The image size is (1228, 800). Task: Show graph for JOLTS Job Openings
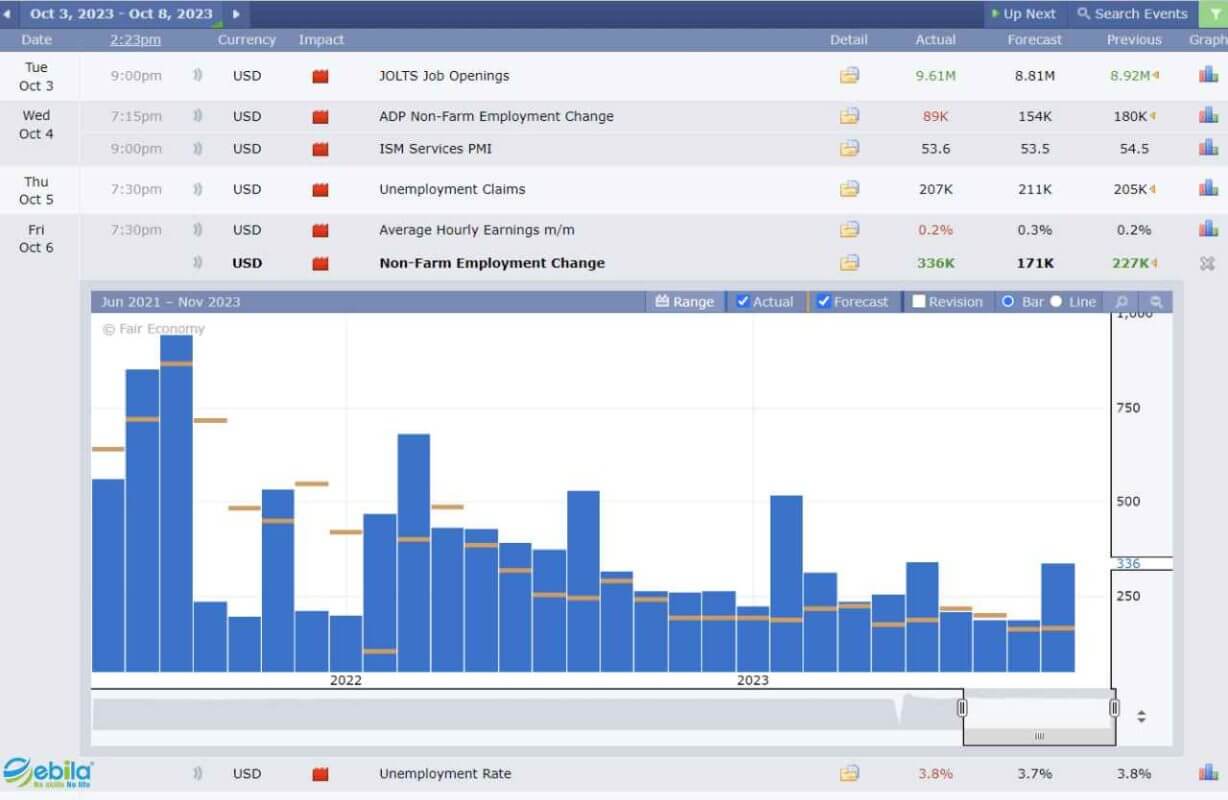coord(1208,74)
